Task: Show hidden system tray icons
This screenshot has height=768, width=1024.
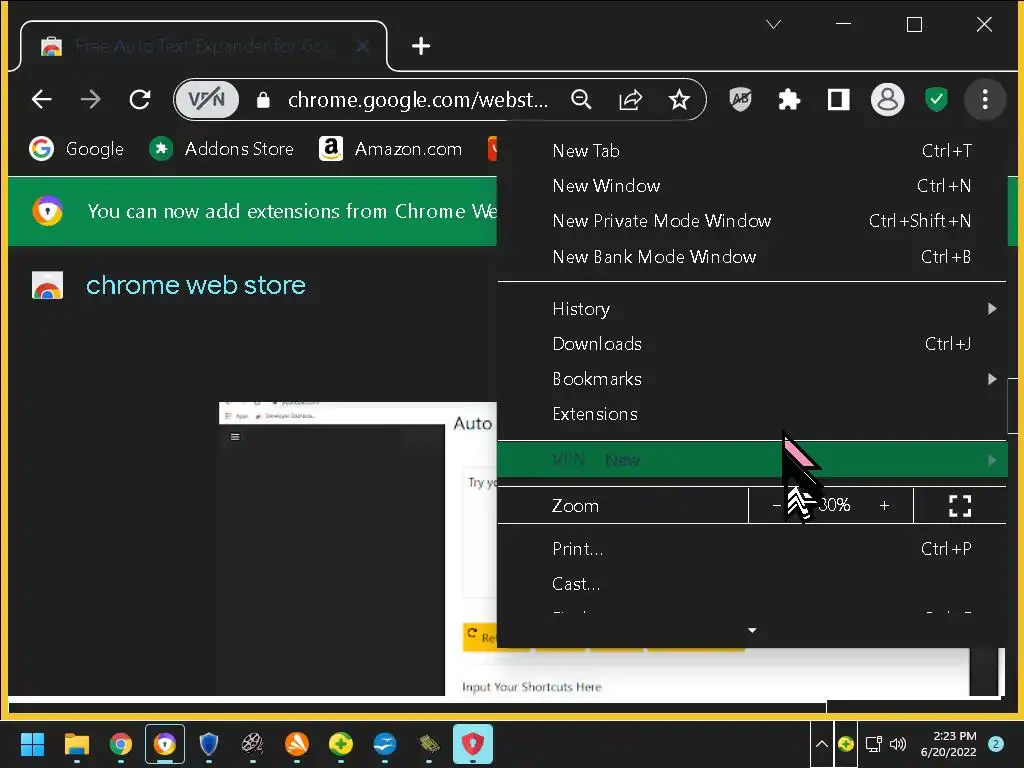Action: coord(822,744)
